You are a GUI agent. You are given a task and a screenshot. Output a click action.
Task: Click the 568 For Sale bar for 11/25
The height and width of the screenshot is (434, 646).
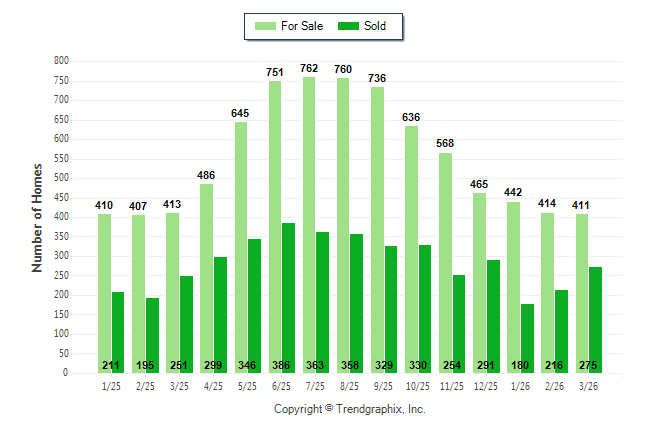[x=445, y=263]
